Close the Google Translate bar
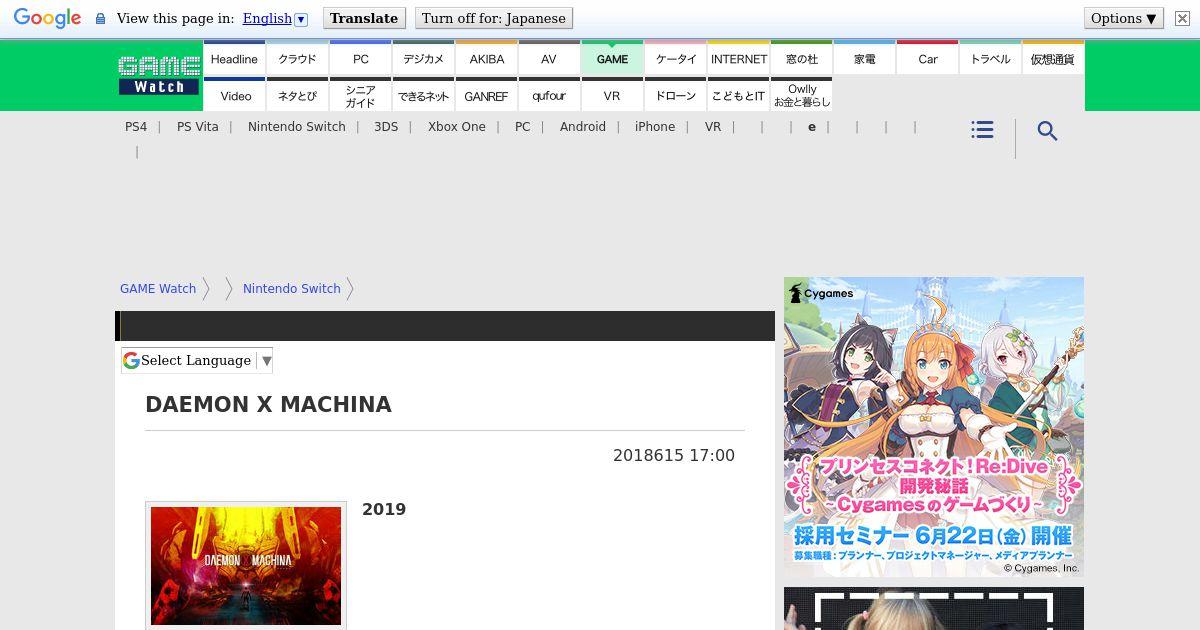 click(x=1182, y=18)
